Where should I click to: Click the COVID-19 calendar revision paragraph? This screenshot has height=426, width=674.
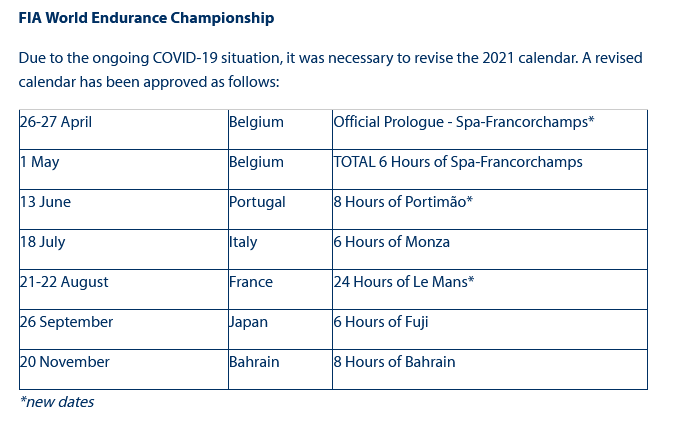[330, 70]
